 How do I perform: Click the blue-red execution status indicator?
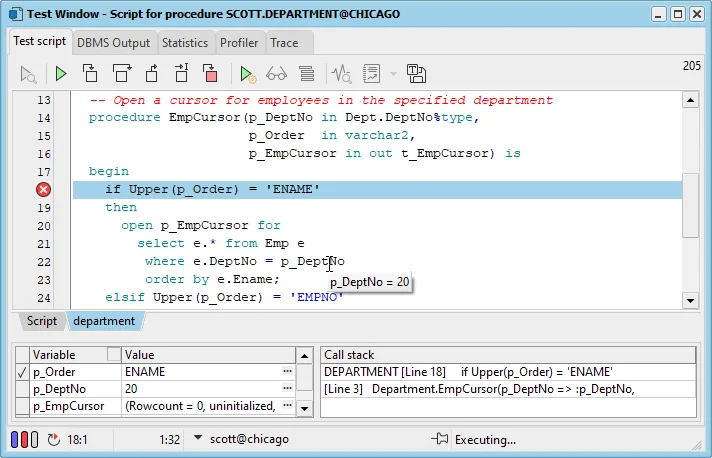(x=25, y=439)
